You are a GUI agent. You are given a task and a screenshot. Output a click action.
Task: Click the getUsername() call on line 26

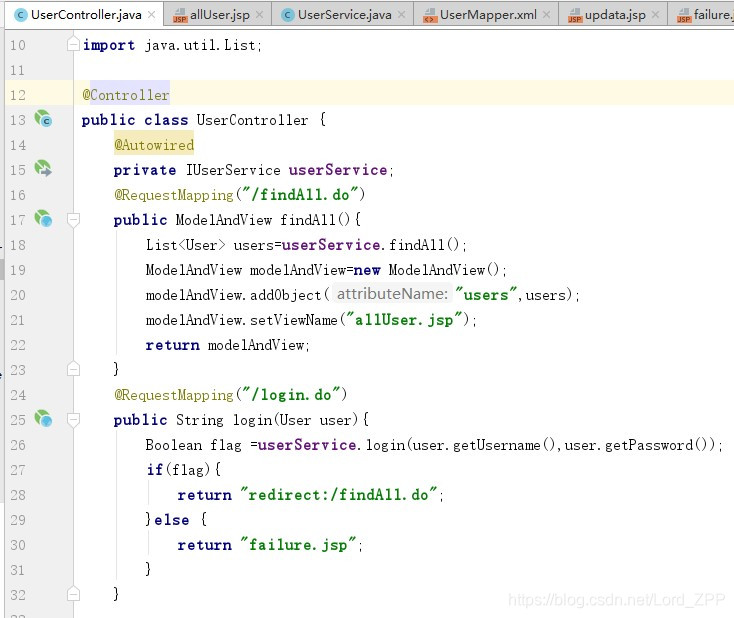pos(504,445)
